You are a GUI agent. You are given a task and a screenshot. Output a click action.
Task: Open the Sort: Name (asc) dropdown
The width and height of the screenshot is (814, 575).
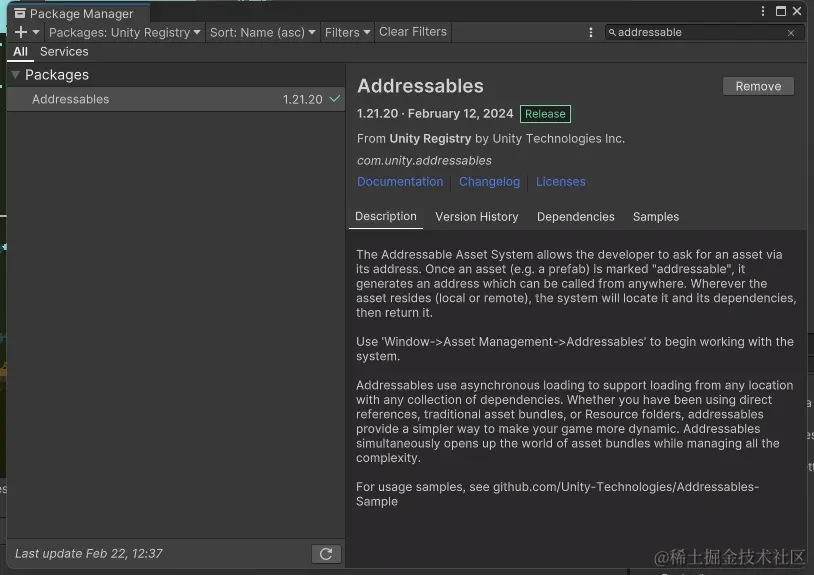[262, 32]
